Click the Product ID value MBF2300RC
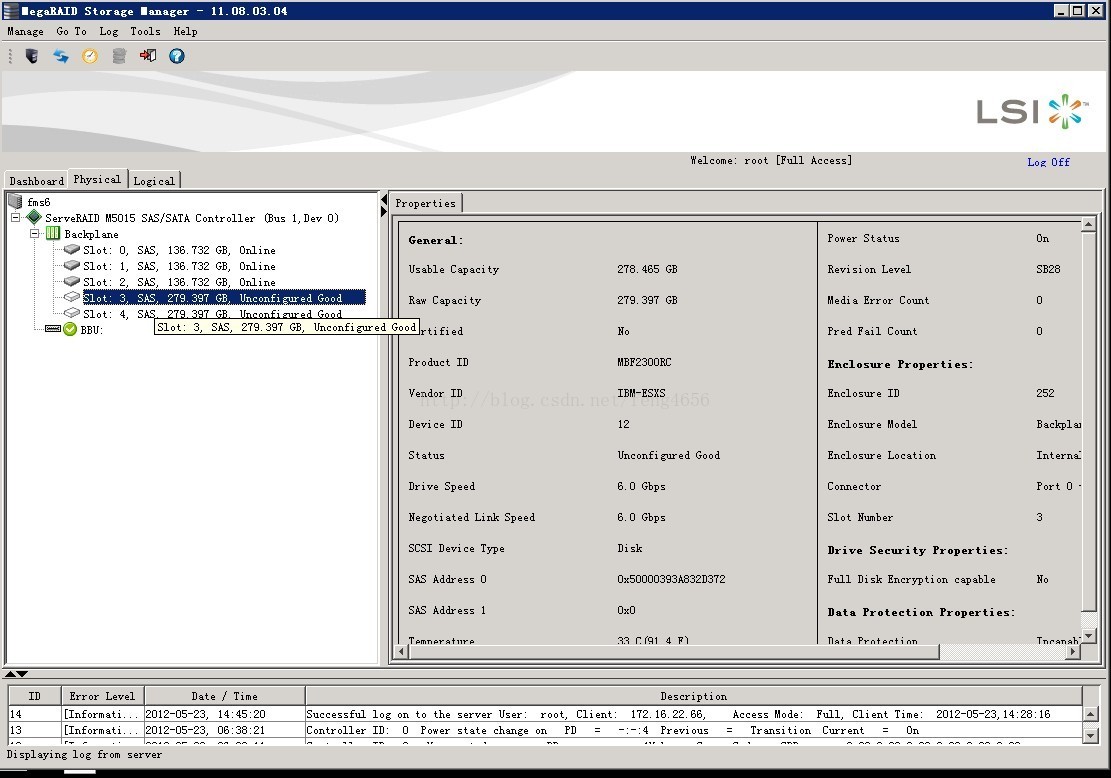This screenshot has width=1111, height=778. pyautogui.click(x=644, y=362)
